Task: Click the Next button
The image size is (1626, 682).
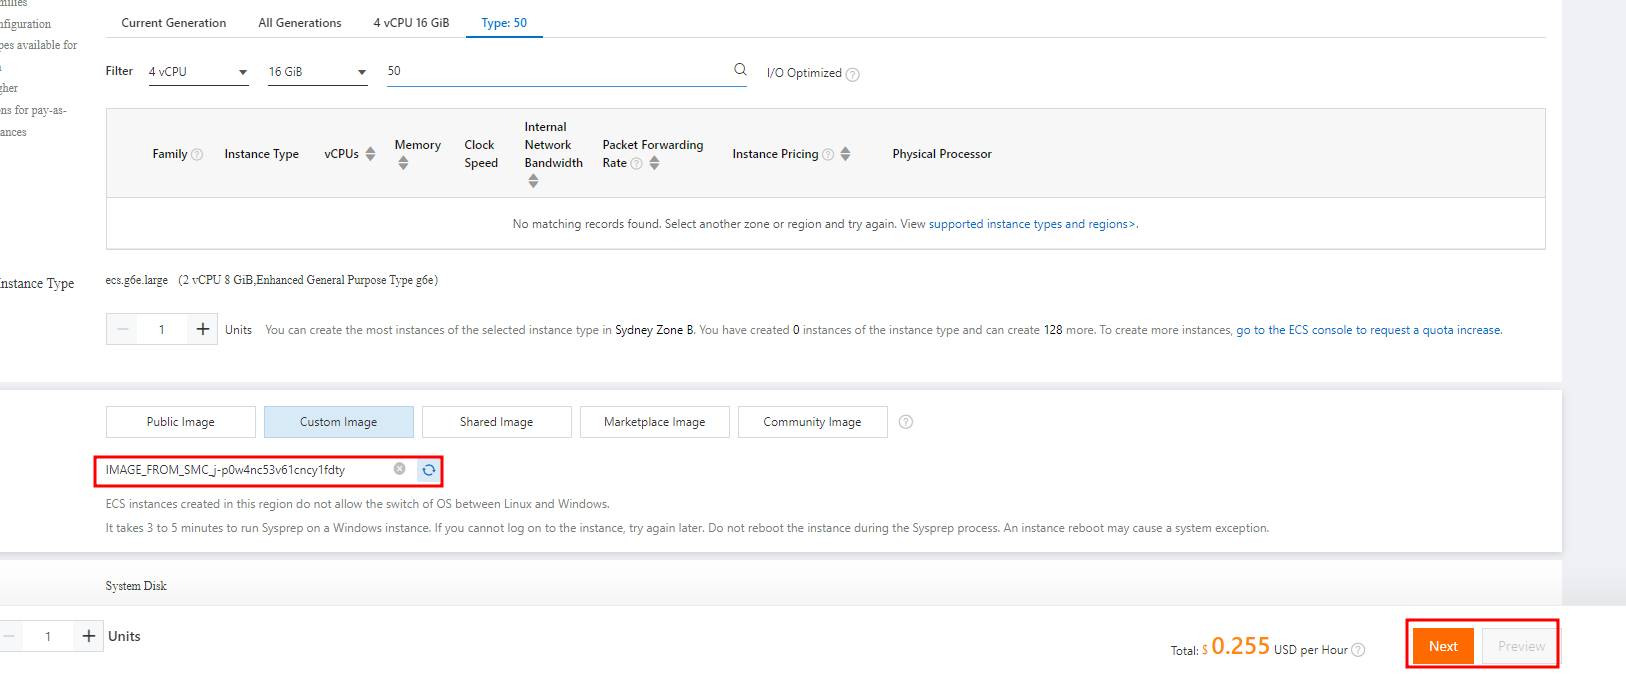Action: (1443, 646)
